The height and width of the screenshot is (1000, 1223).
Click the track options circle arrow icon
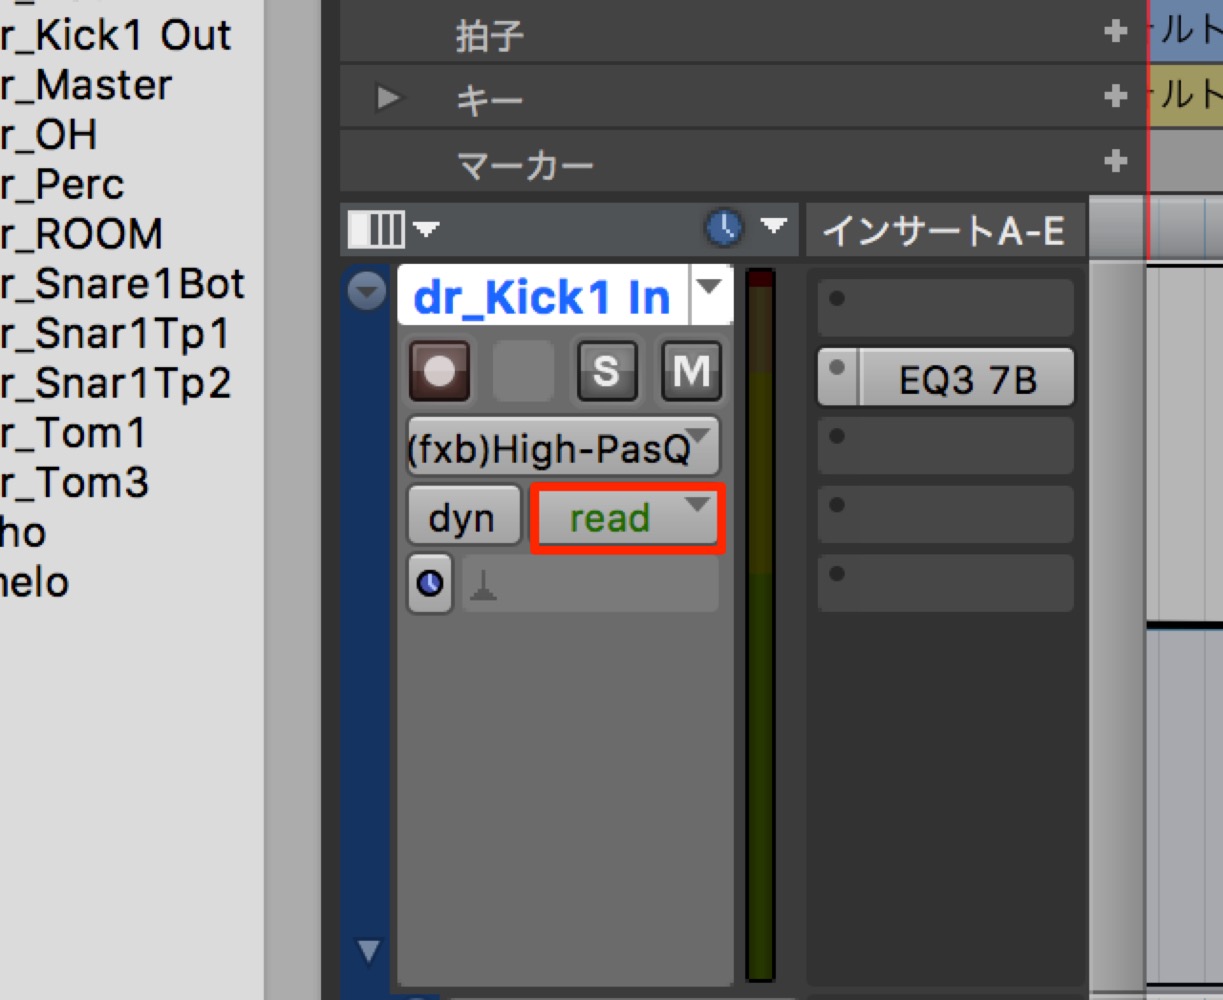pos(367,291)
